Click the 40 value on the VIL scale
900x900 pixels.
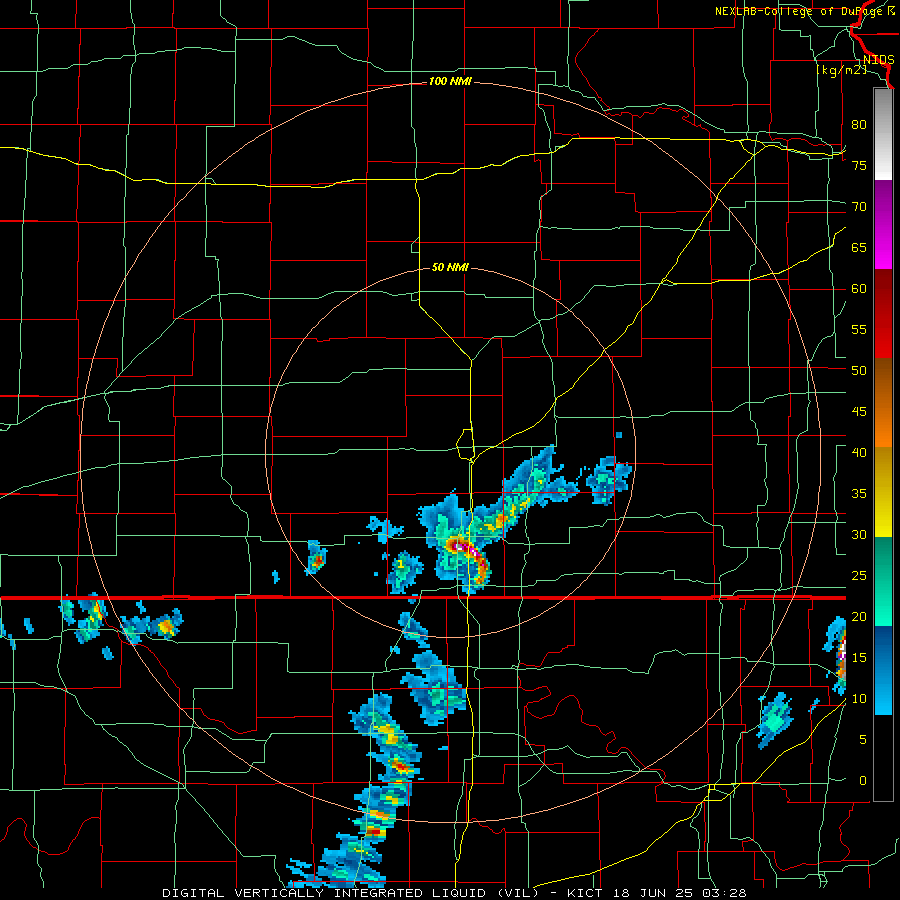(859, 452)
